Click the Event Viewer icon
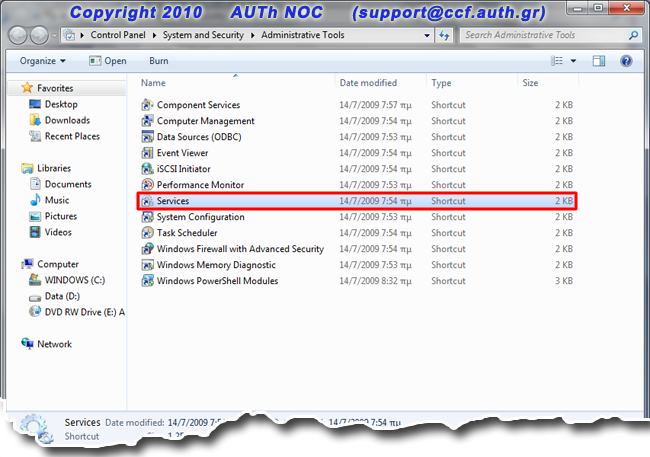The image size is (650, 457). (147, 153)
